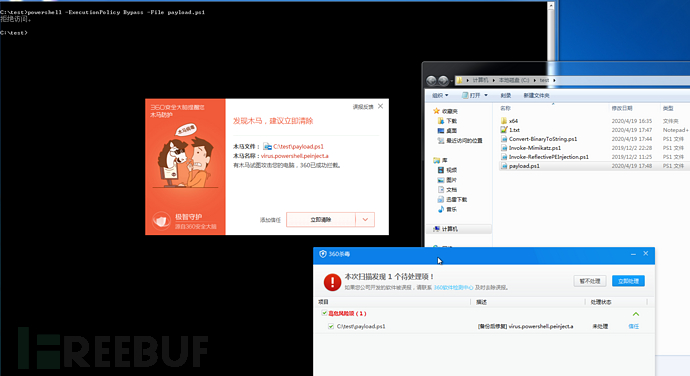
Task: Click the blue Process Now button
Action: point(628,281)
